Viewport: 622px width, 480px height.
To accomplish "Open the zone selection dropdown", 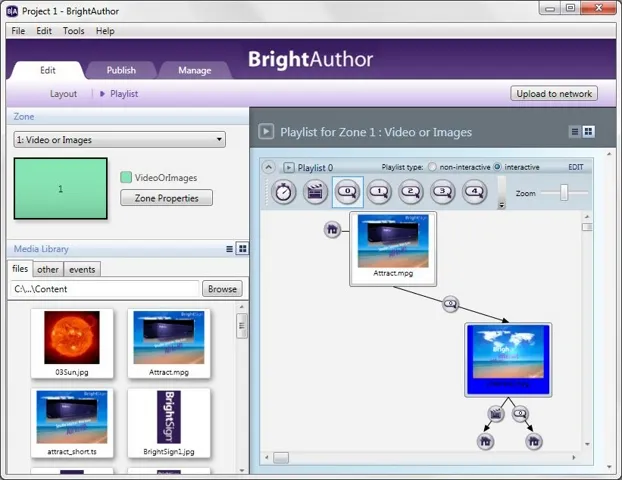I will [x=119, y=140].
